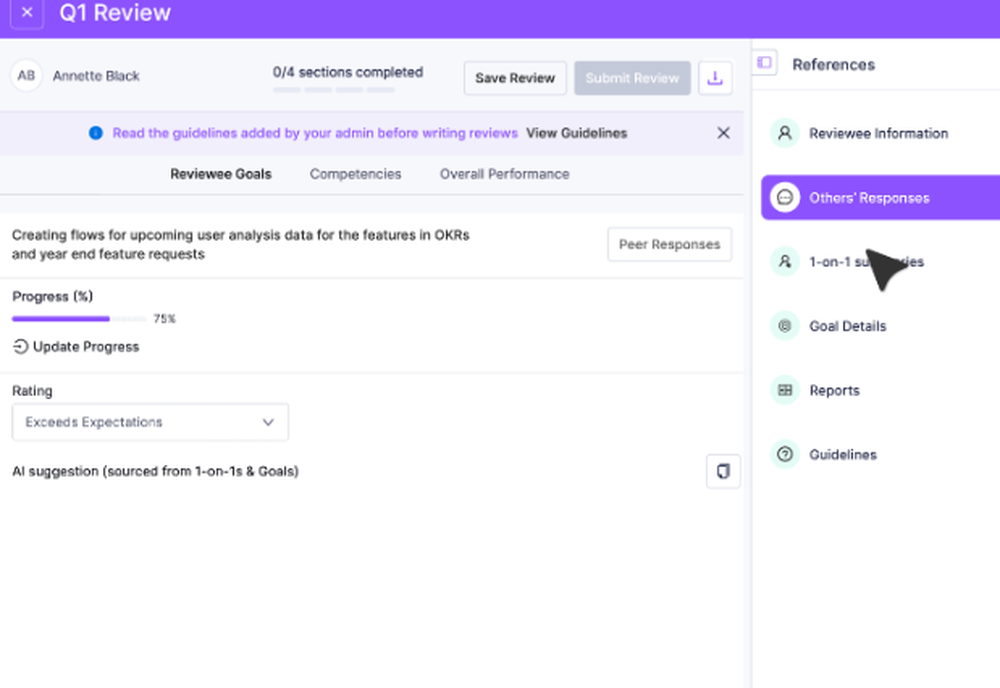Open the Reviewee Information reference panel
Screen dimensions: 1000x688
pyautogui.click(x=876, y=133)
